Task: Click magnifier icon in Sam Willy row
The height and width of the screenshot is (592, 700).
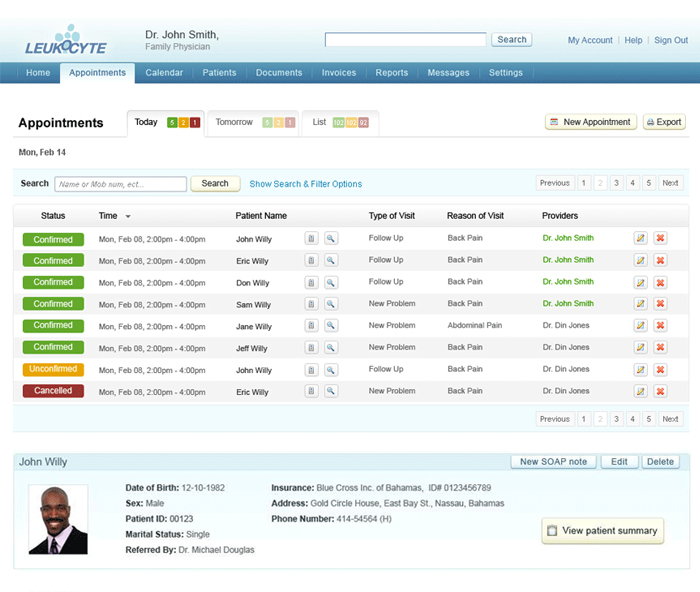Action: pos(331,304)
